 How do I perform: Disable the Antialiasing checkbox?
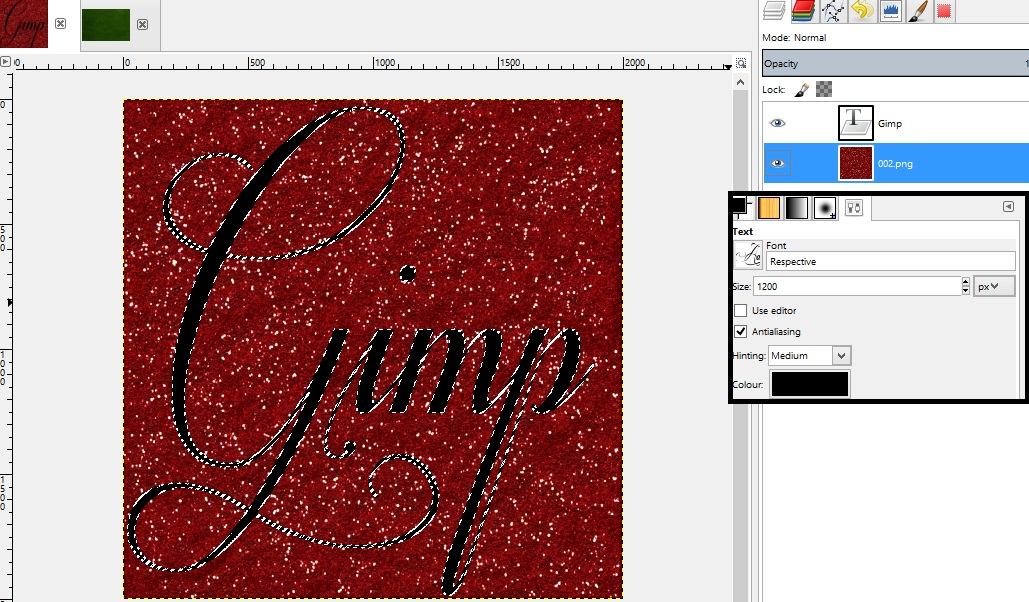coord(741,332)
